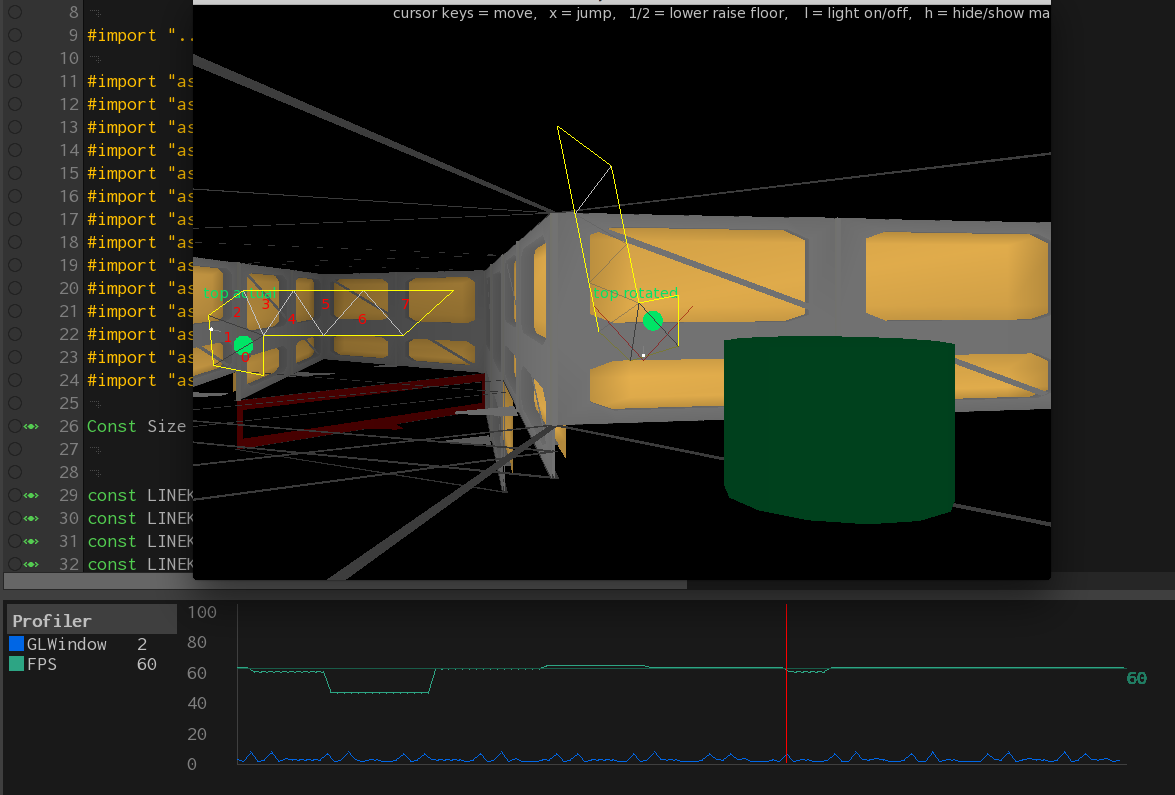Click the dark green cylinder in the 3D view
The image size is (1175, 795).
838,428
